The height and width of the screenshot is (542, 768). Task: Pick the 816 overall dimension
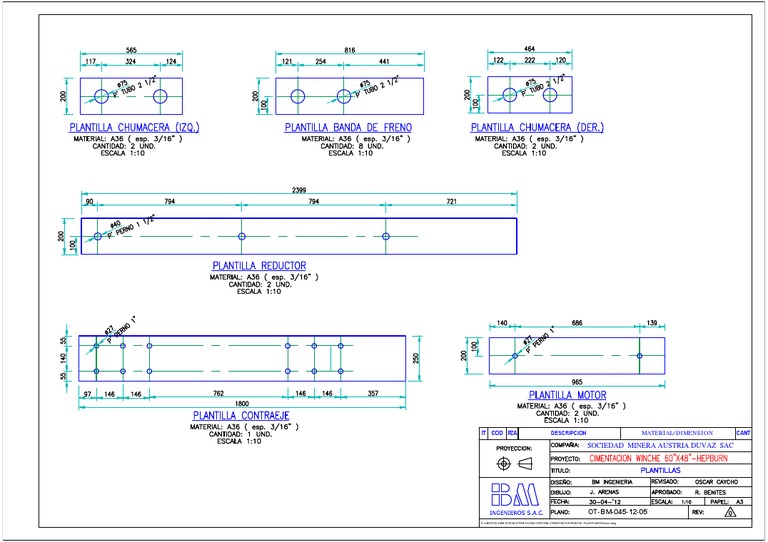(x=350, y=50)
